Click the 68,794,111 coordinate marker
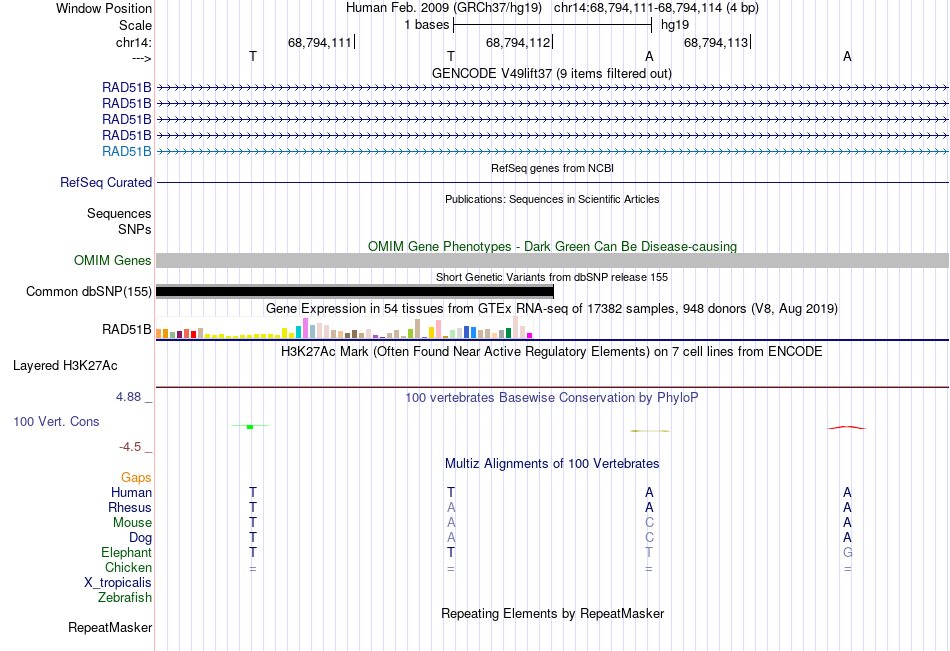 (x=319, y=42)
